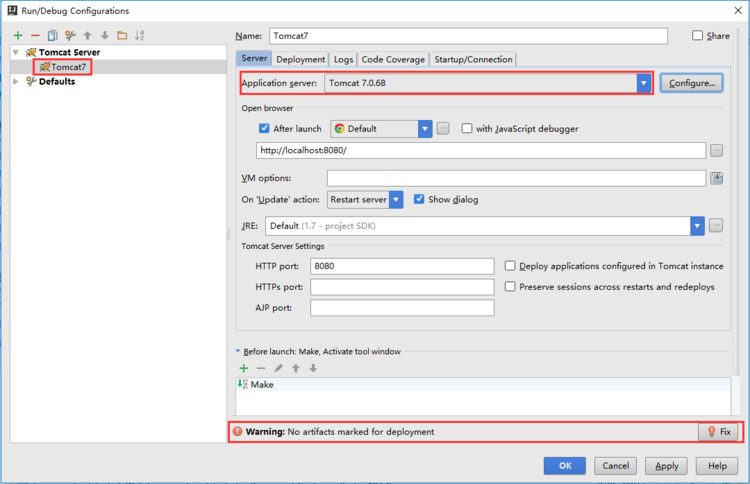Move the before-launch task down
Viewport: 750px width, 484px height.
click(313, 368)
